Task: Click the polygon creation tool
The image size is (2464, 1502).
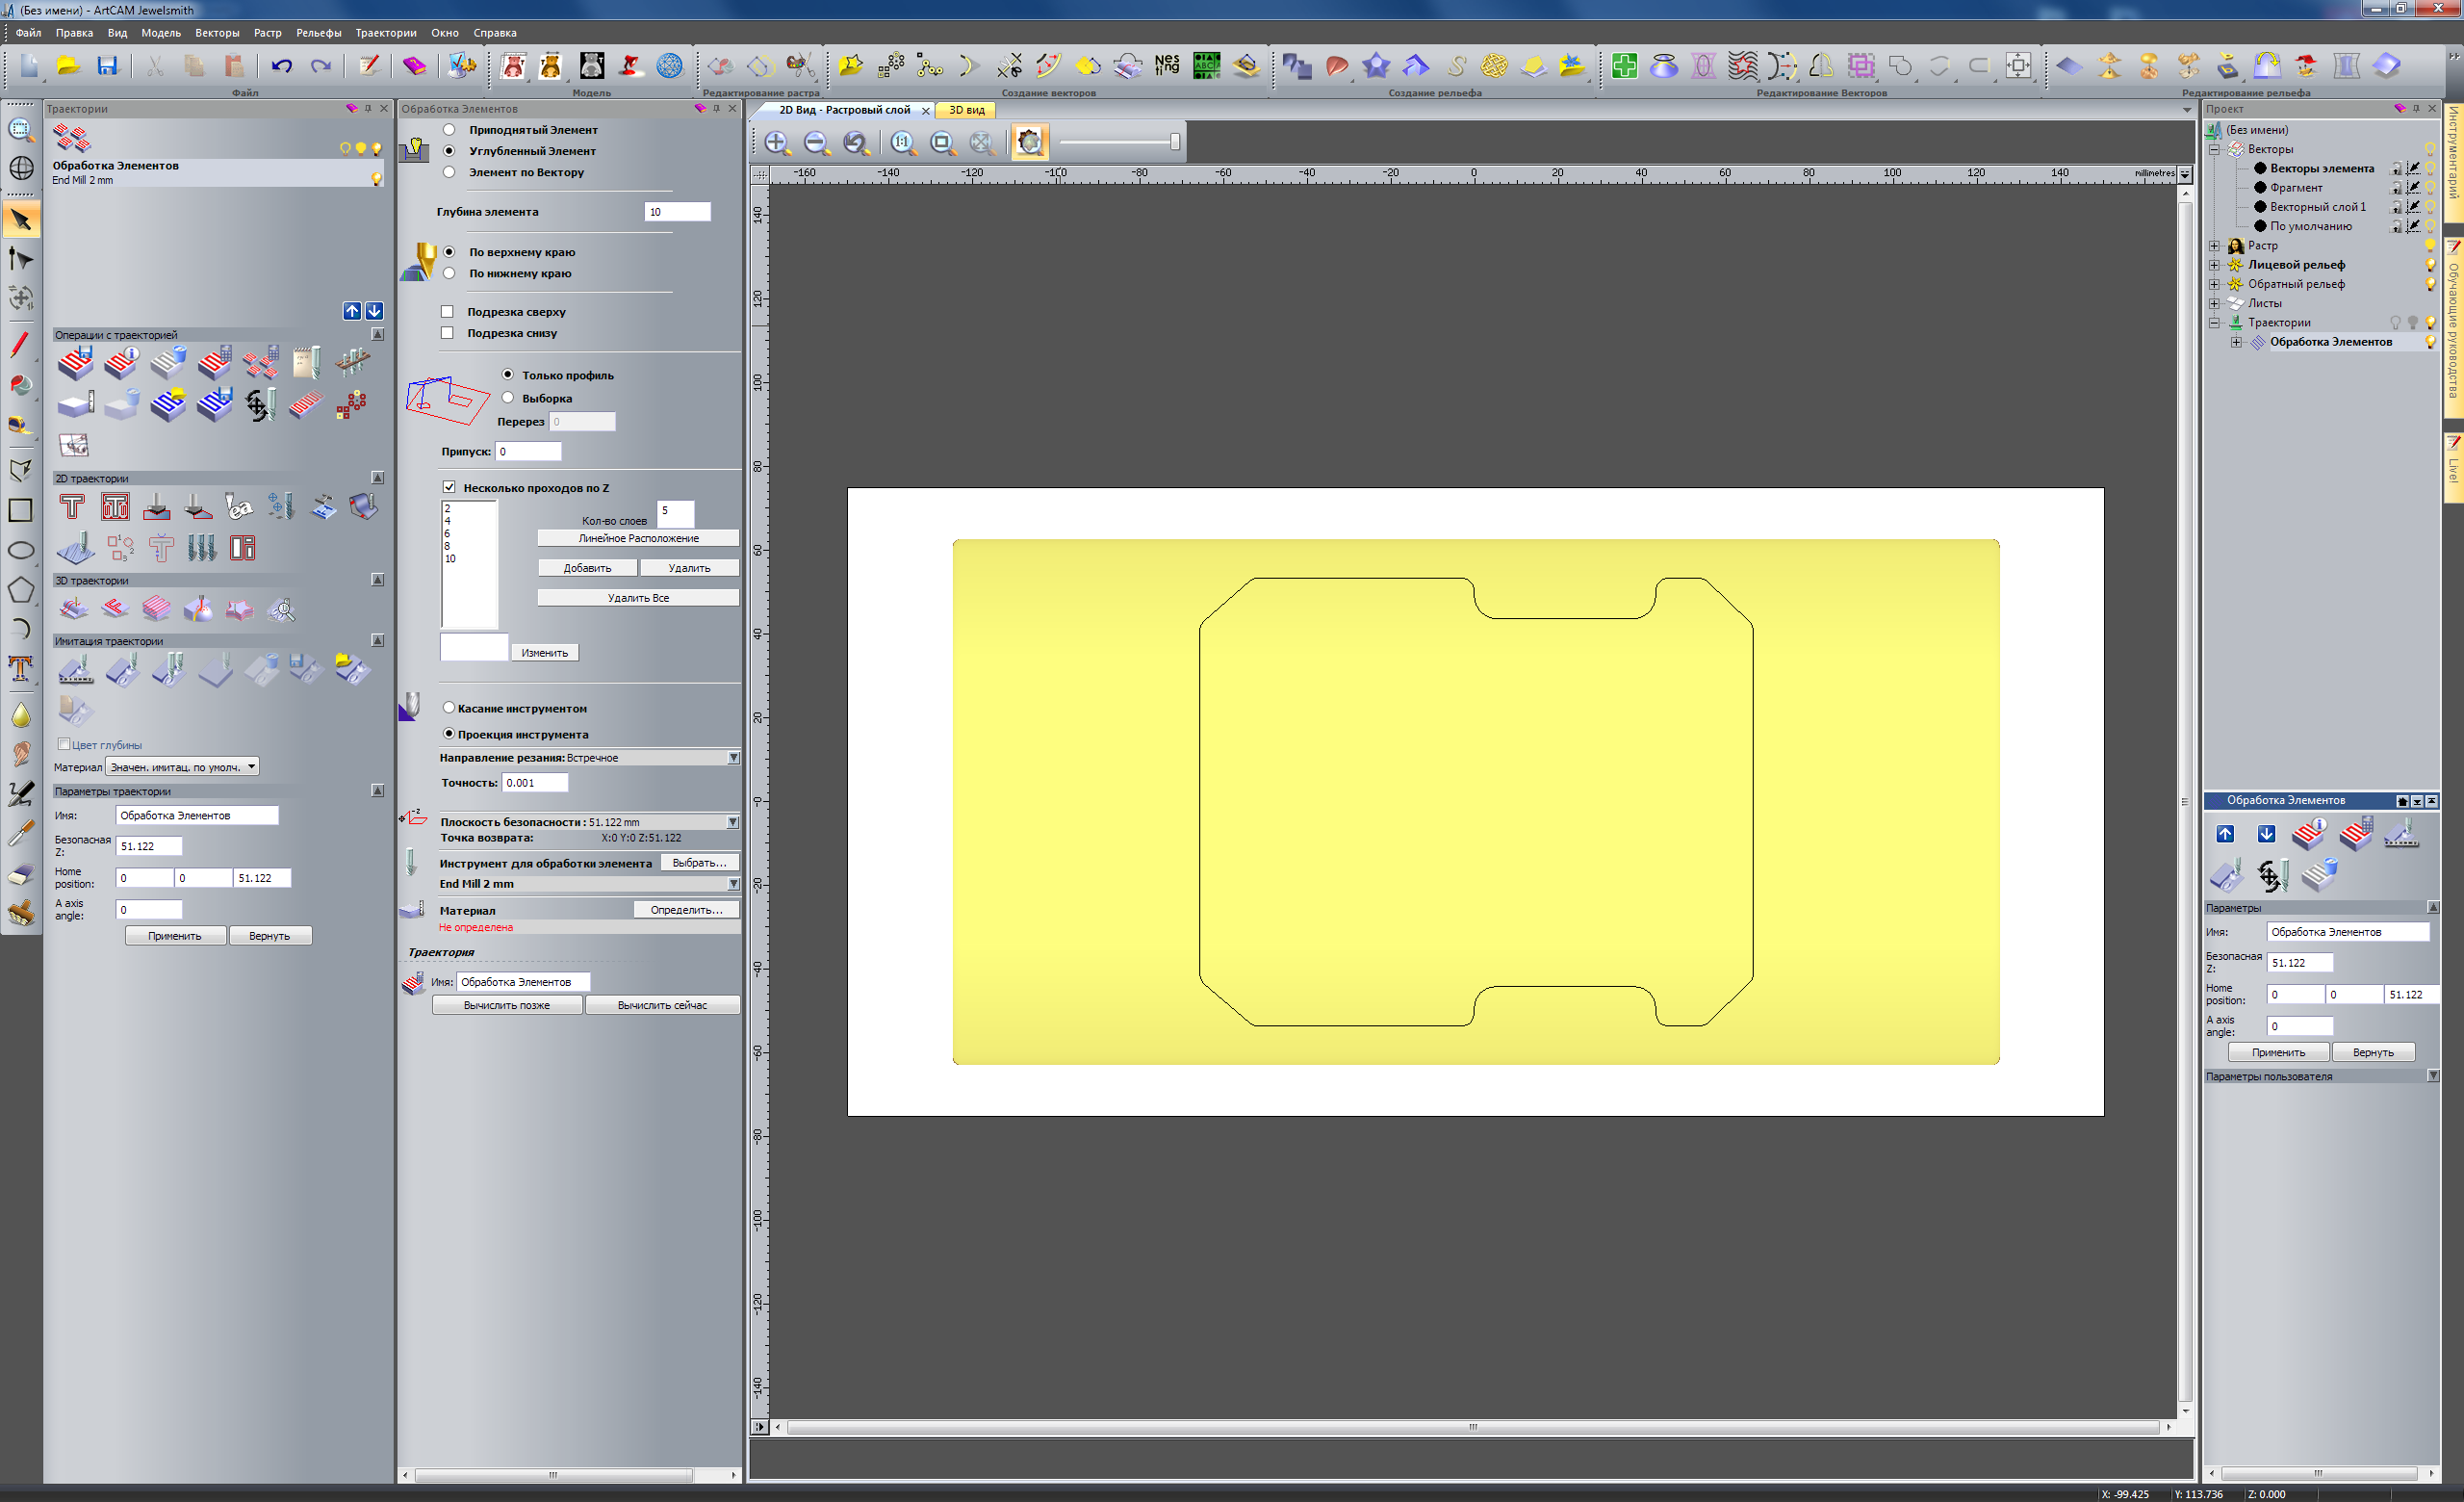Action: pyautogui.click(x=21, y=590)
